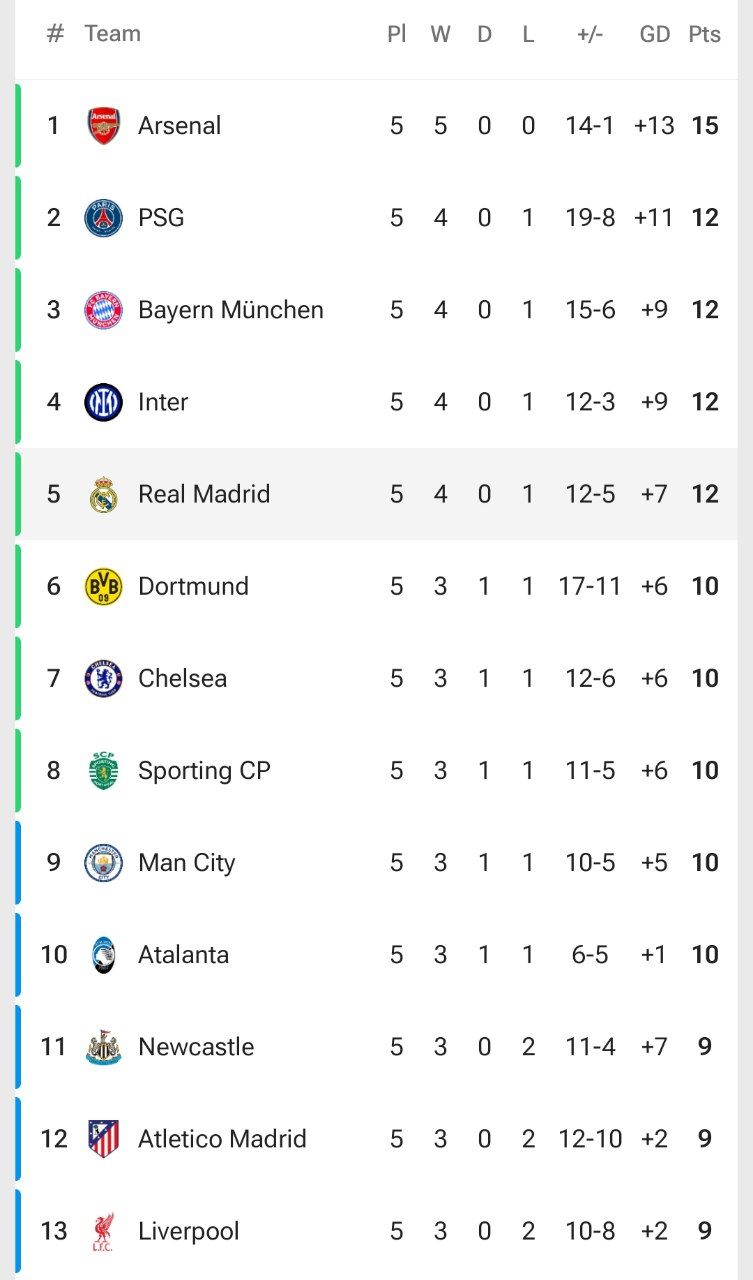Click the Man City badge
753x1280 pixels.
point(104,862)
